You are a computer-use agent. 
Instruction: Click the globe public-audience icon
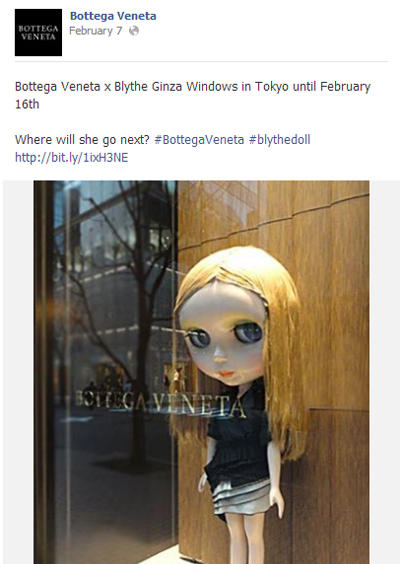(x=134, y=31)
